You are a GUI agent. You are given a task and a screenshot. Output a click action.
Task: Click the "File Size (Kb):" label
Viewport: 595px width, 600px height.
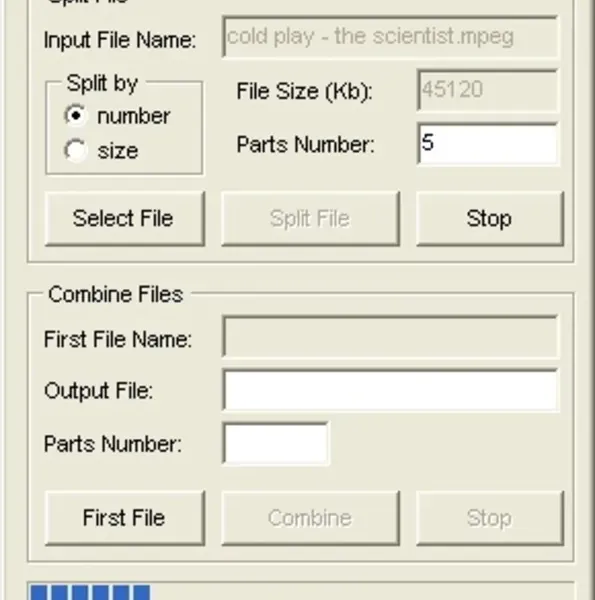pyautogui.click(x=305, y=91)
